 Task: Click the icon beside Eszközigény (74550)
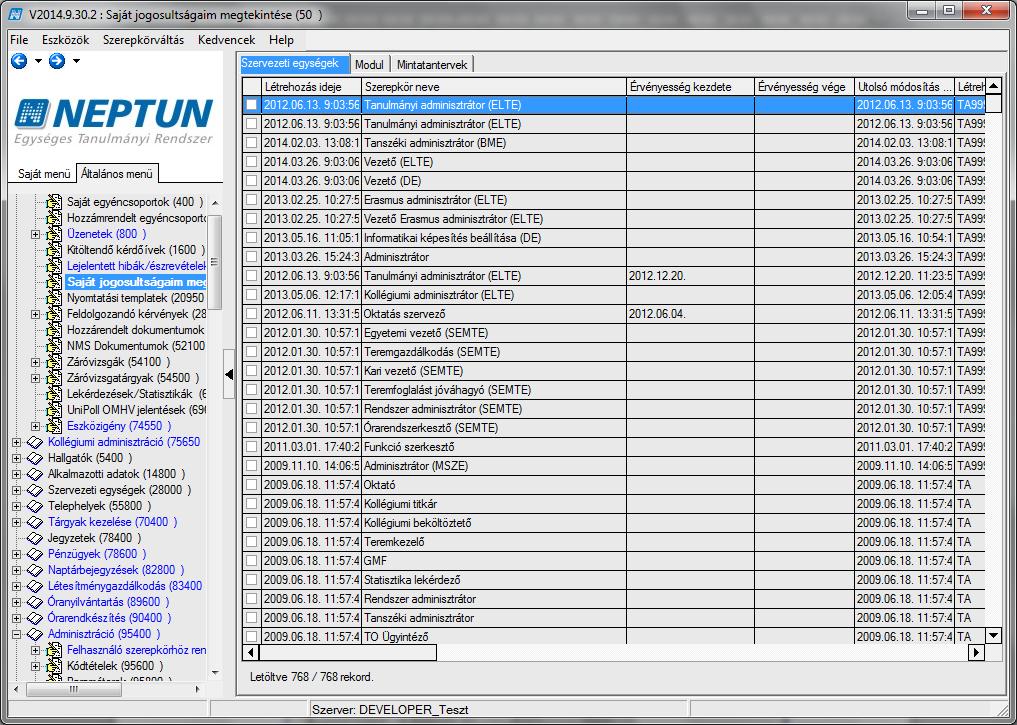click(x=54, y=426)
